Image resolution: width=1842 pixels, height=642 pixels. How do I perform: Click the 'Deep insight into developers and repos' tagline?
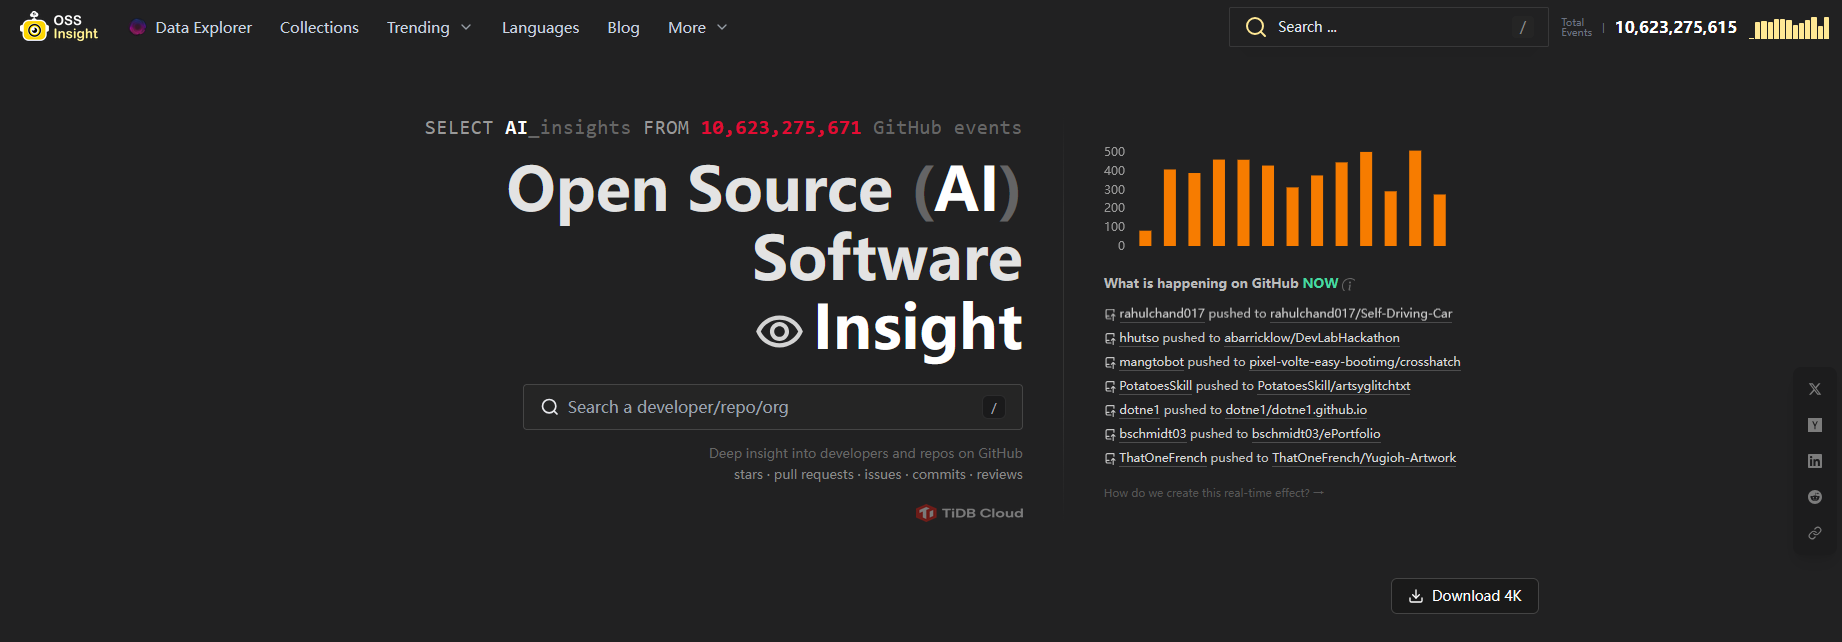click(x=866, y=453)
